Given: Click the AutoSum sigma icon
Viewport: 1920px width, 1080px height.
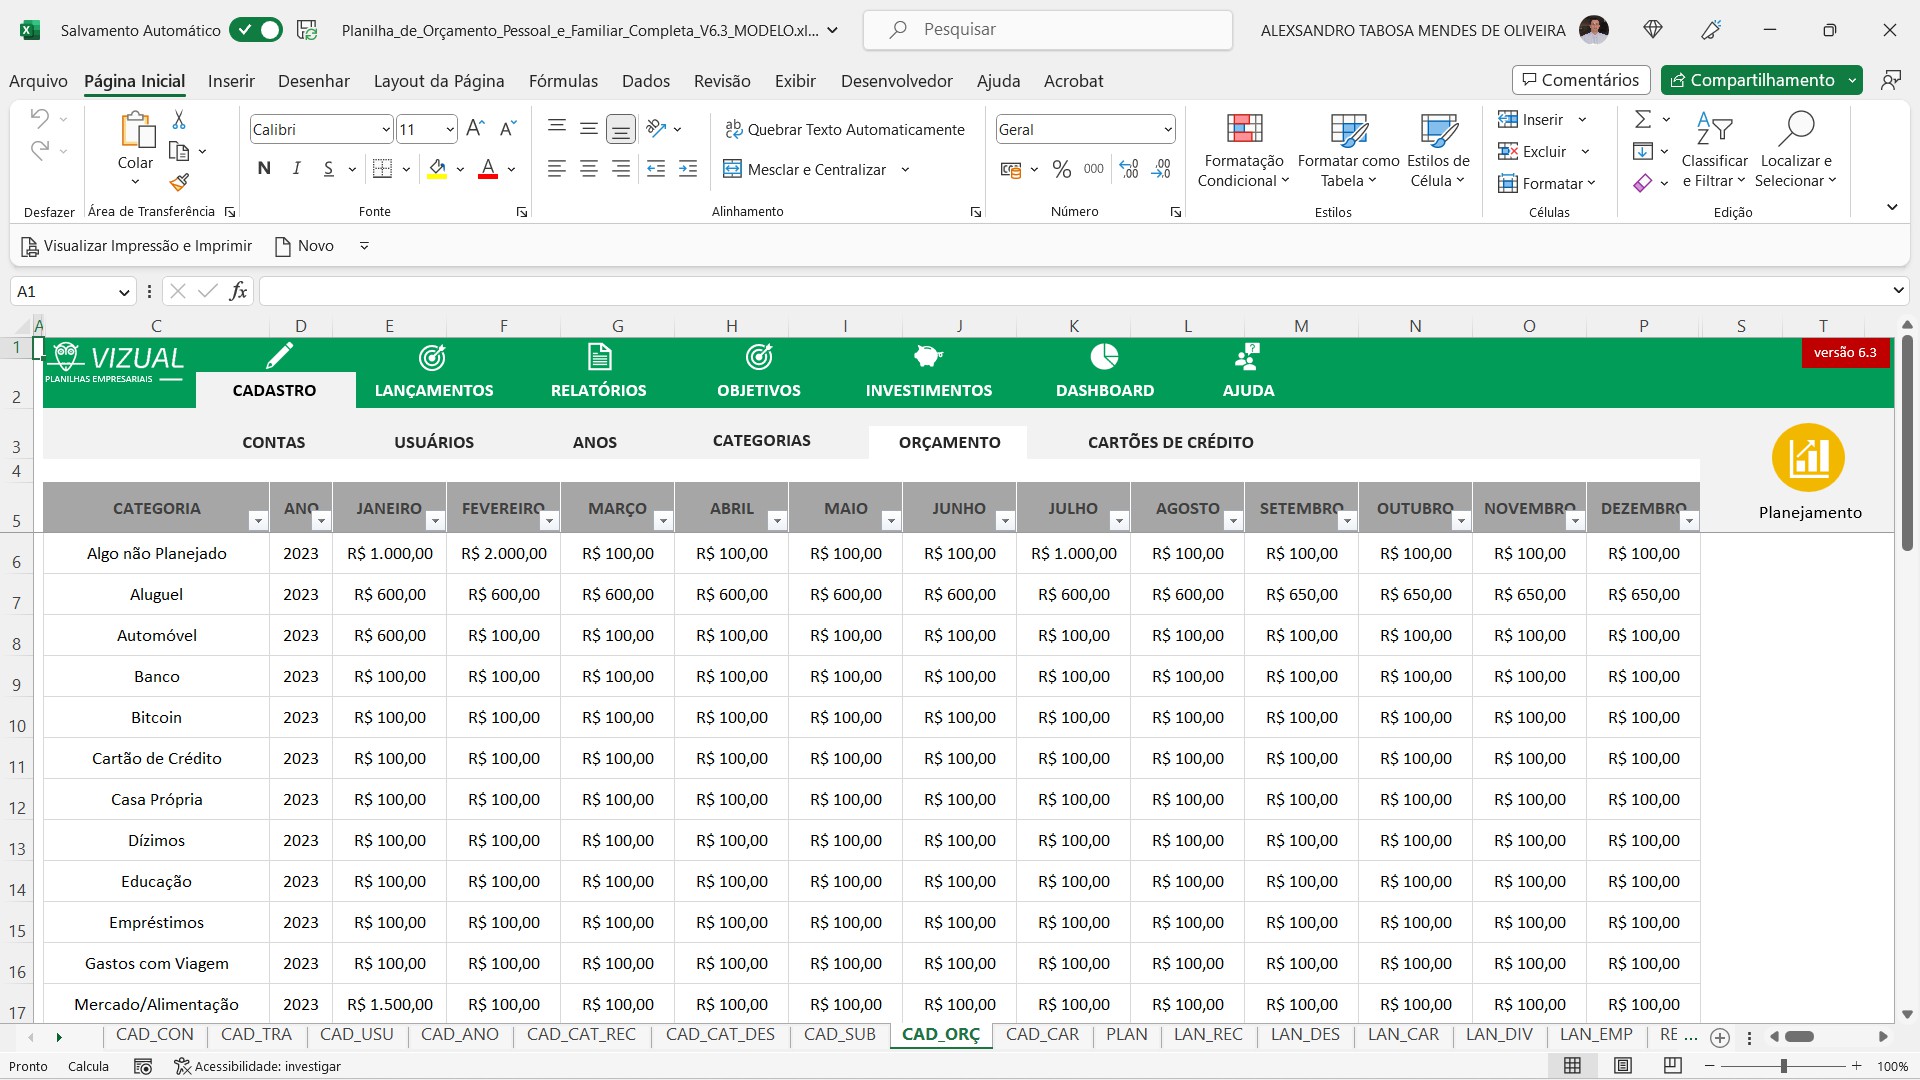Looking at the screenshot, I should tap(1642, 120).
